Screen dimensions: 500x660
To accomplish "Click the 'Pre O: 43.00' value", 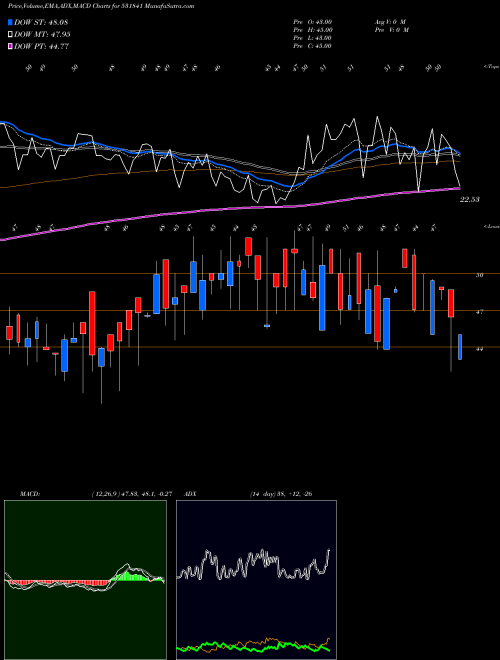I will pos(313,22).
